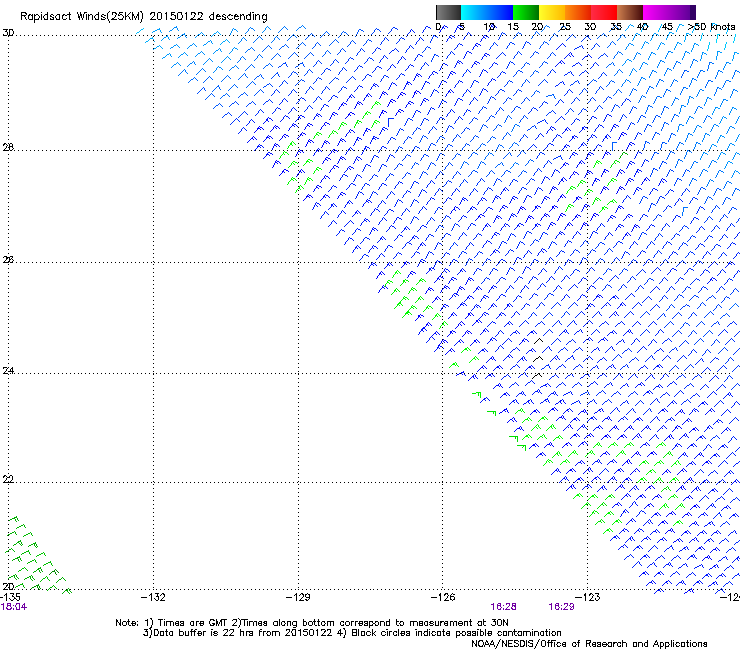Pick the red 30-35 knots color segment
The width and height of the screenshot is (740, 650).
[x=604, y=12]
